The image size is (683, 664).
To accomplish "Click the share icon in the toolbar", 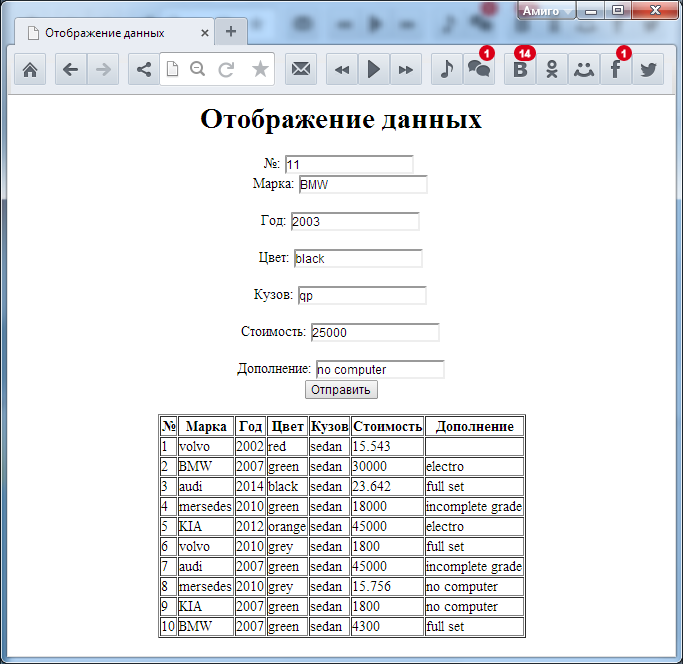I will pyautogui.click(x=144, y=69).
